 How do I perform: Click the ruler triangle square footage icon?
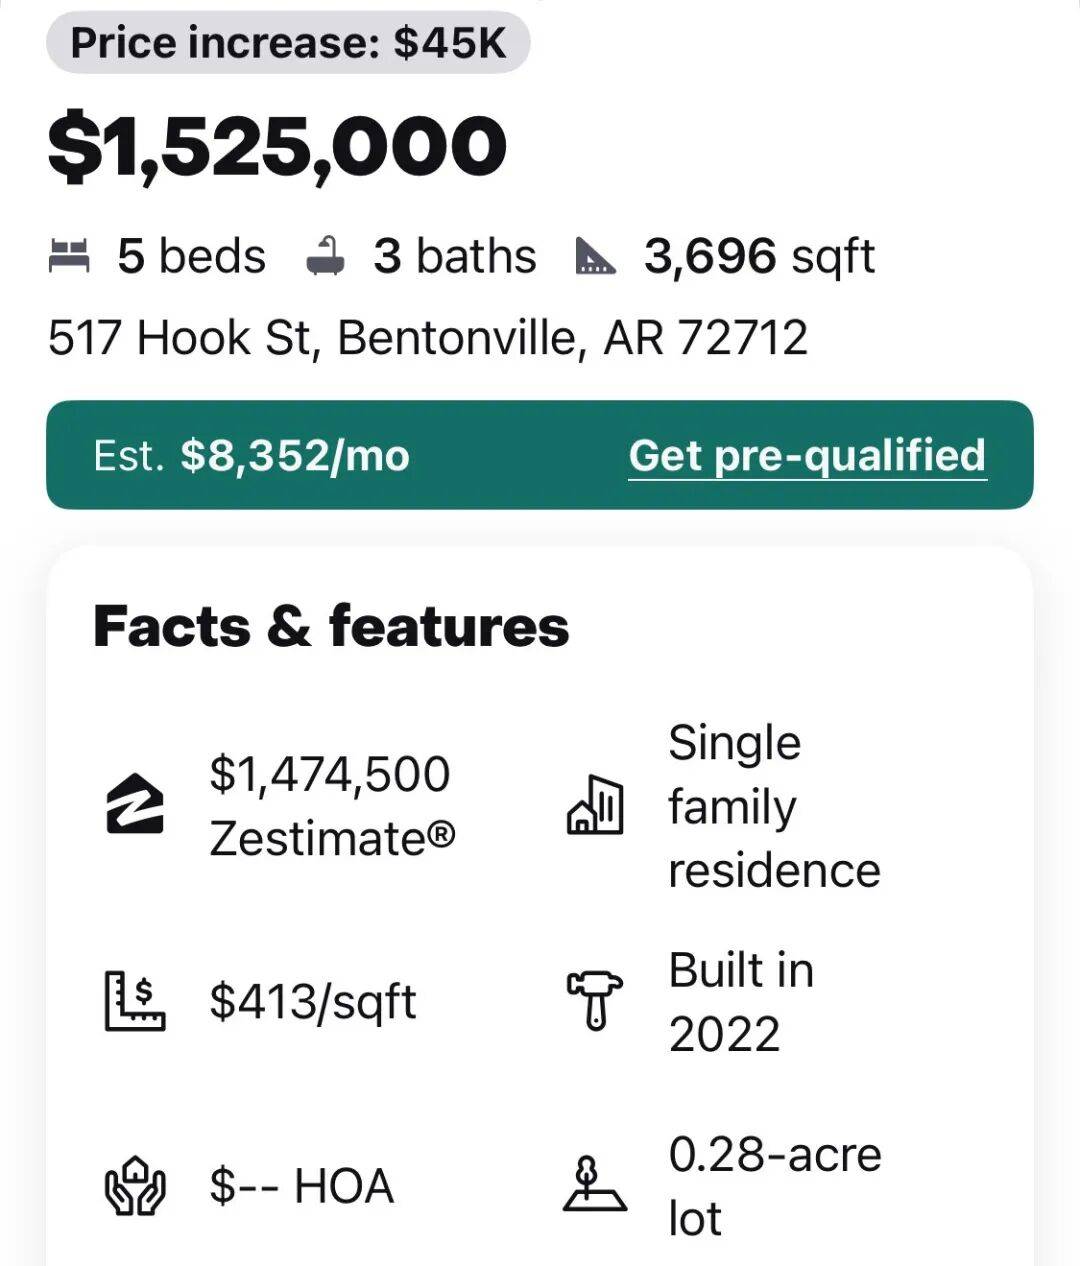[x=596, y=256]
